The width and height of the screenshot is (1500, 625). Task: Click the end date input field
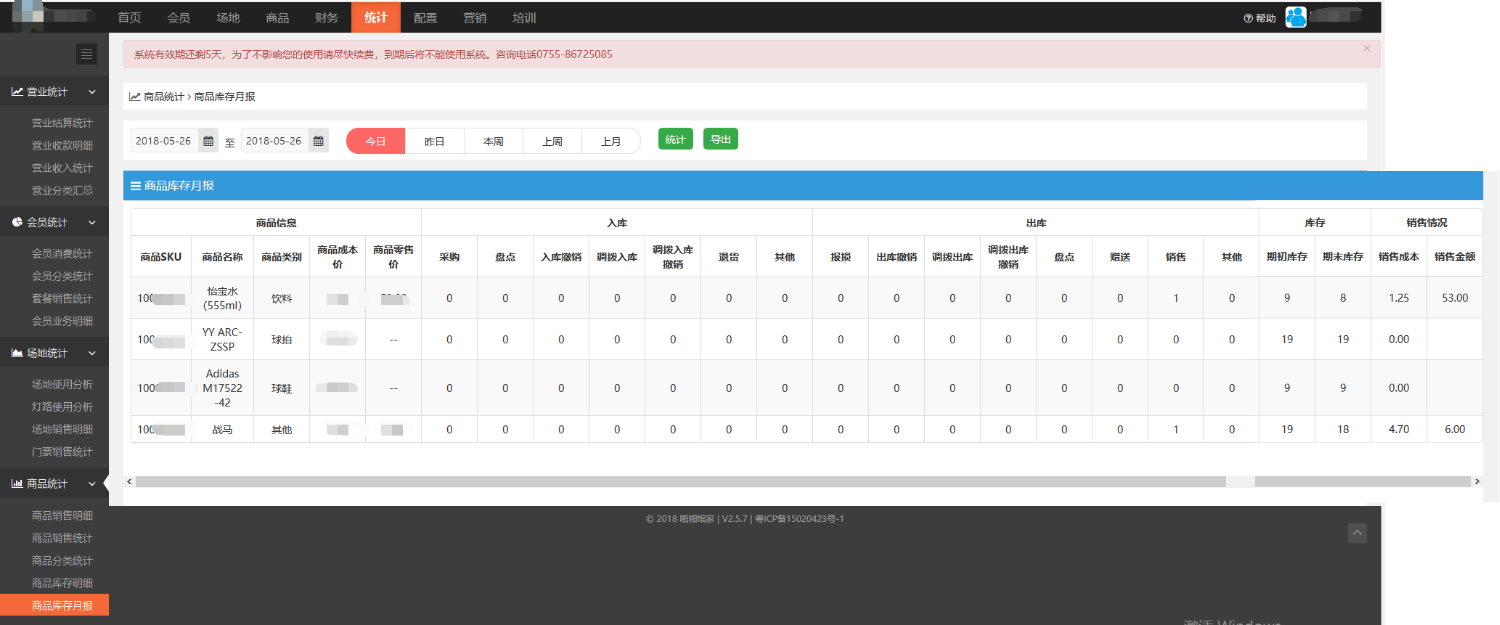(275, 141)
